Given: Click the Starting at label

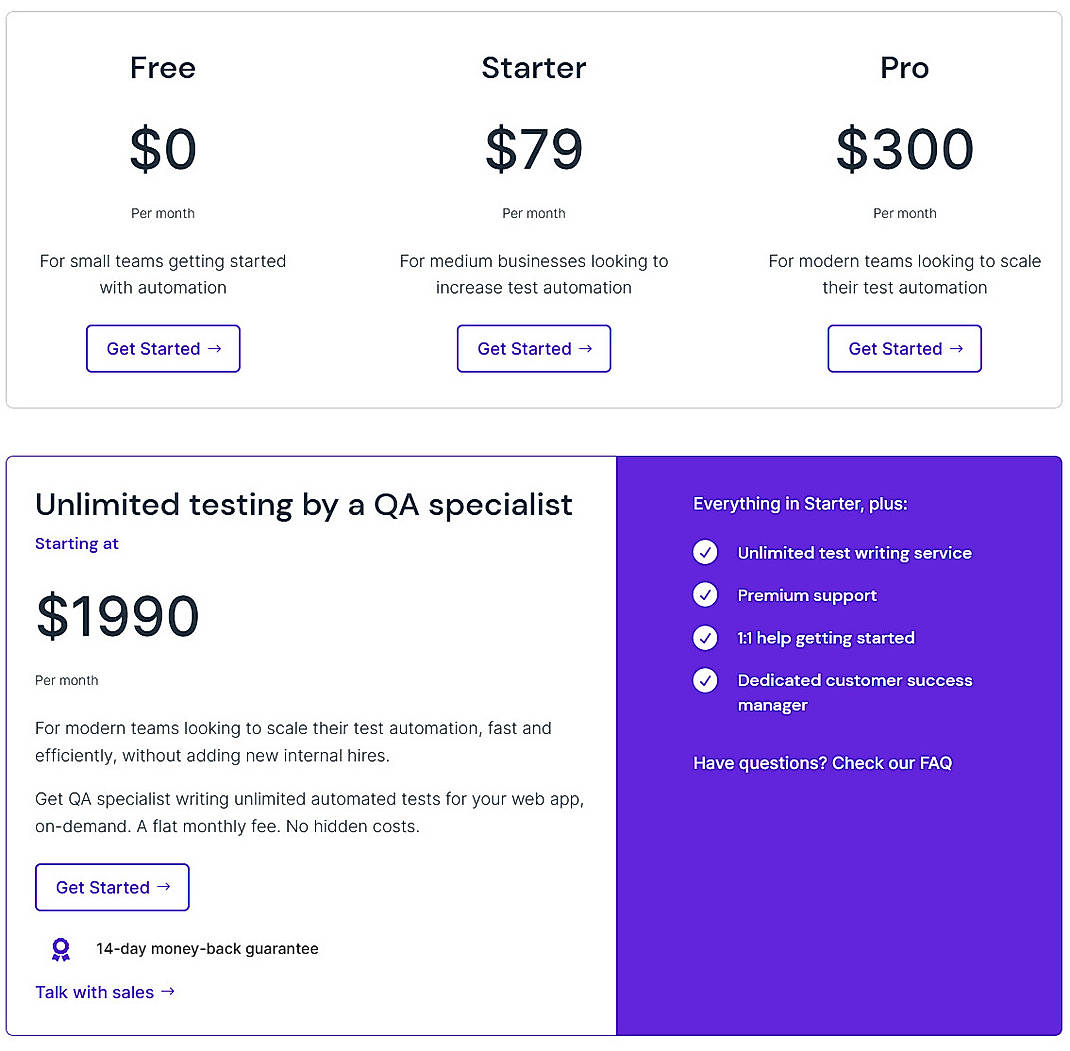Looking at the screenshot, I should pyautogui.click(x=76, y=543).
